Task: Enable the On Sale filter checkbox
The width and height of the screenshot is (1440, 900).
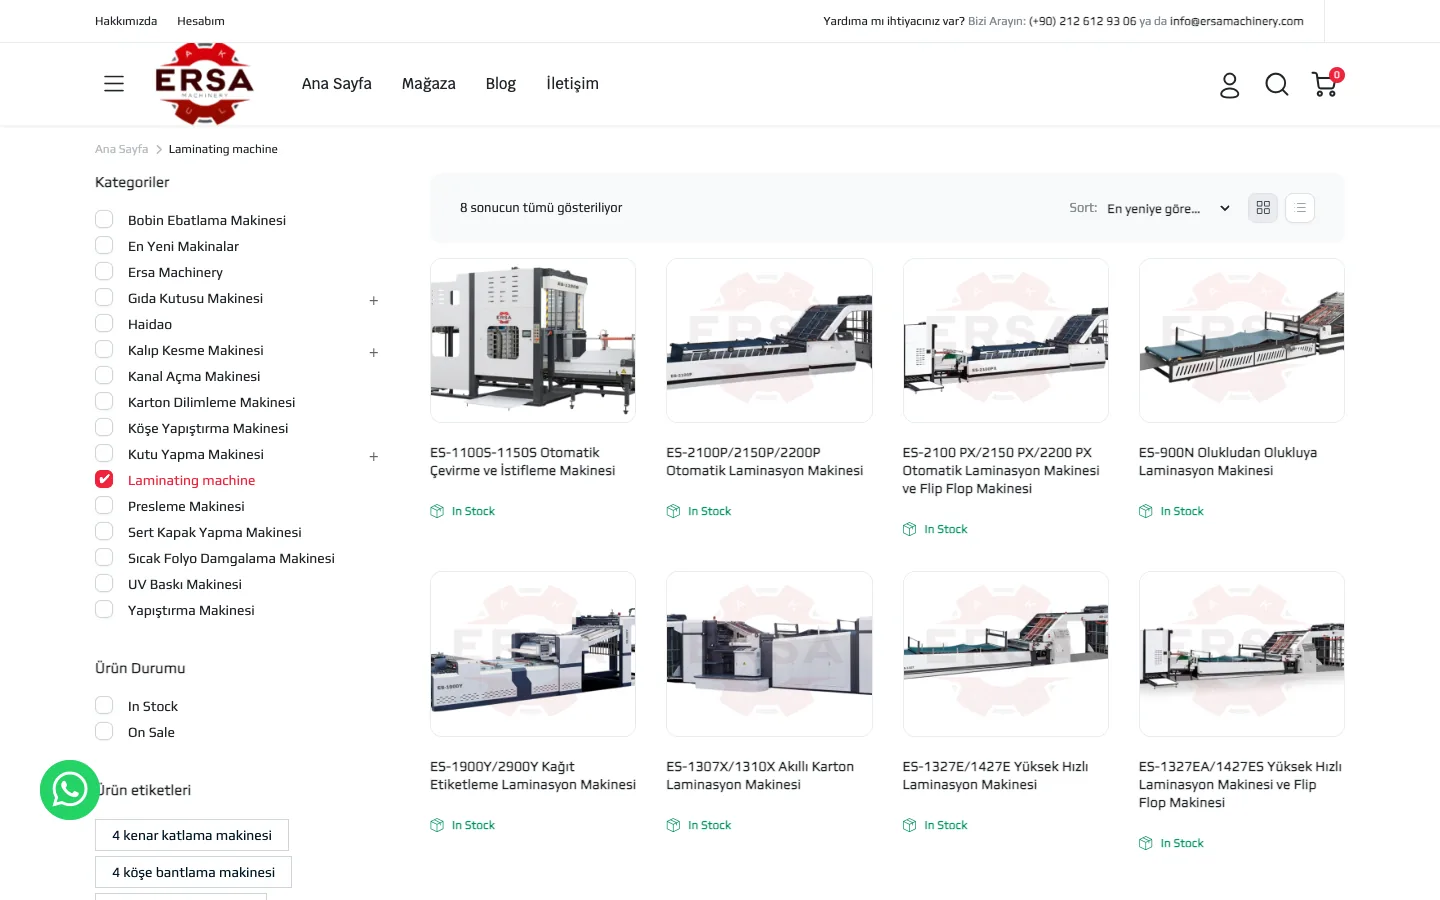Action: [104, 731]
